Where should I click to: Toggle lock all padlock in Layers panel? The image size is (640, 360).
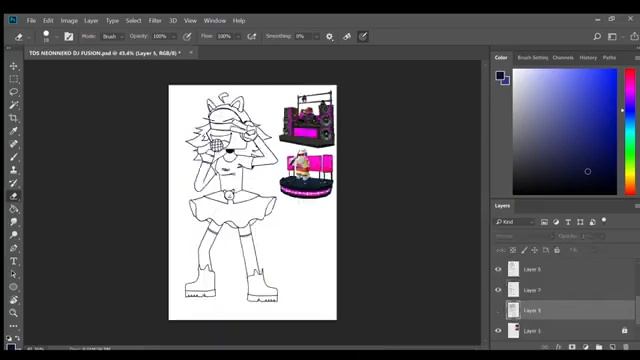pos(557,250)
